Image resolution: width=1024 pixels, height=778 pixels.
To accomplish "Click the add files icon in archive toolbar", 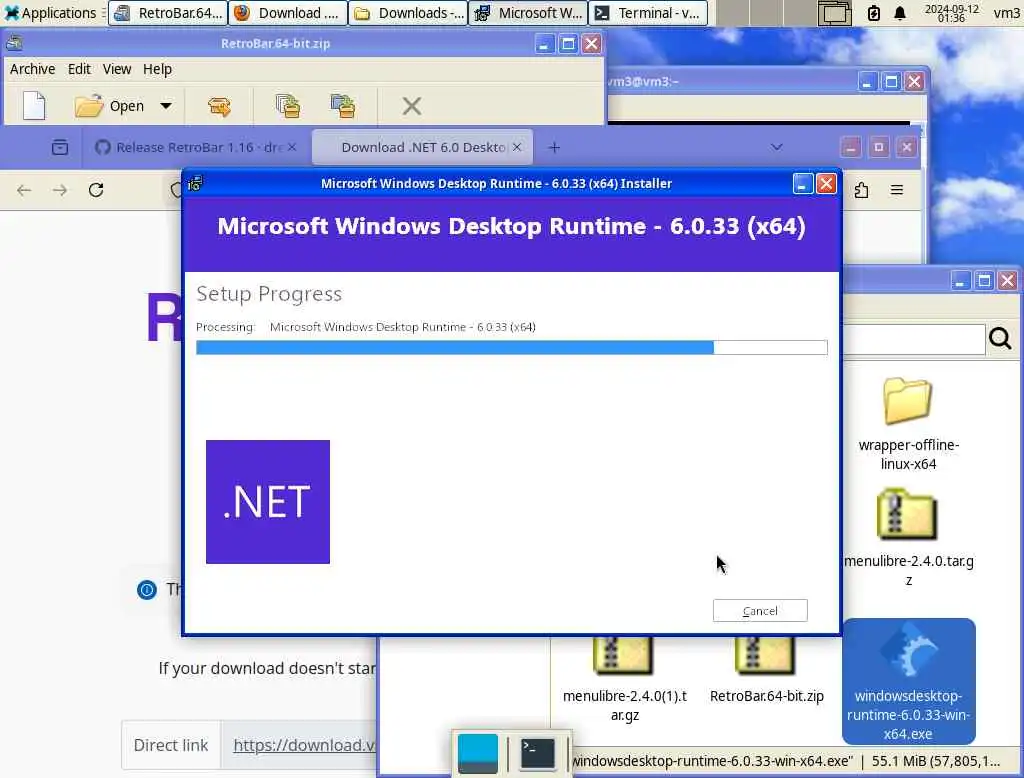I will point(288,106).
